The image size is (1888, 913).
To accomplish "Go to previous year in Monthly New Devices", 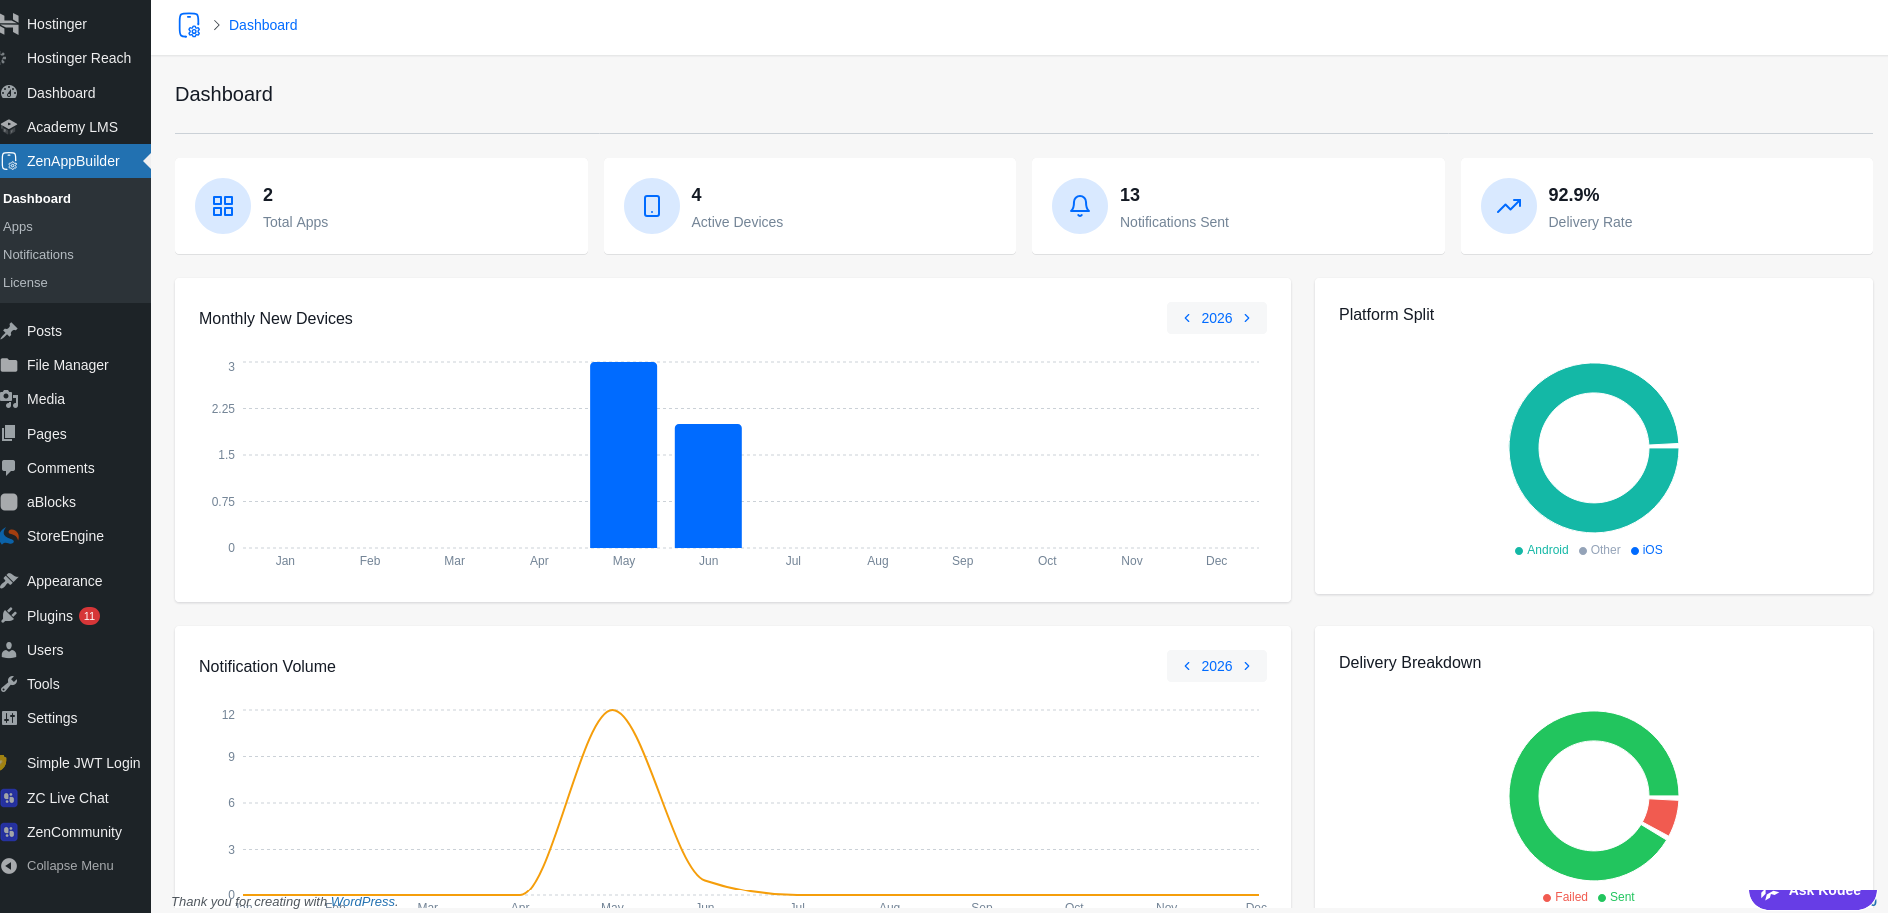I will pos(1187,318).
